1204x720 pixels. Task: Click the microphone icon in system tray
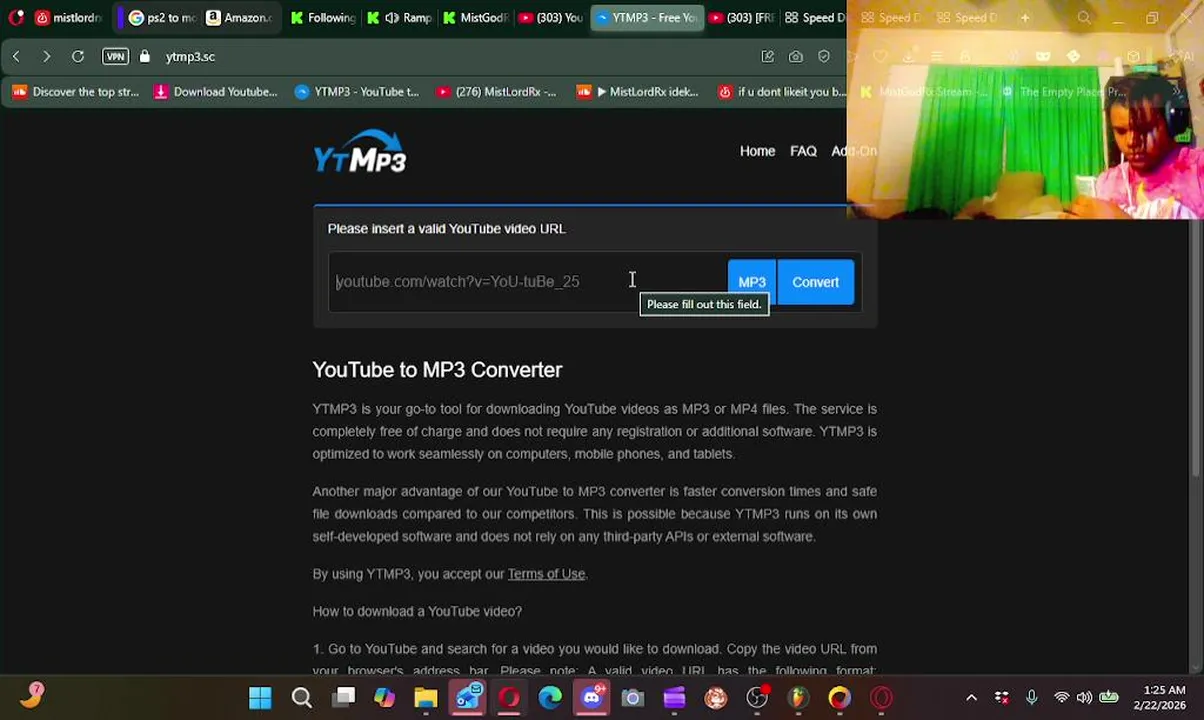[x=1032, y=697]
